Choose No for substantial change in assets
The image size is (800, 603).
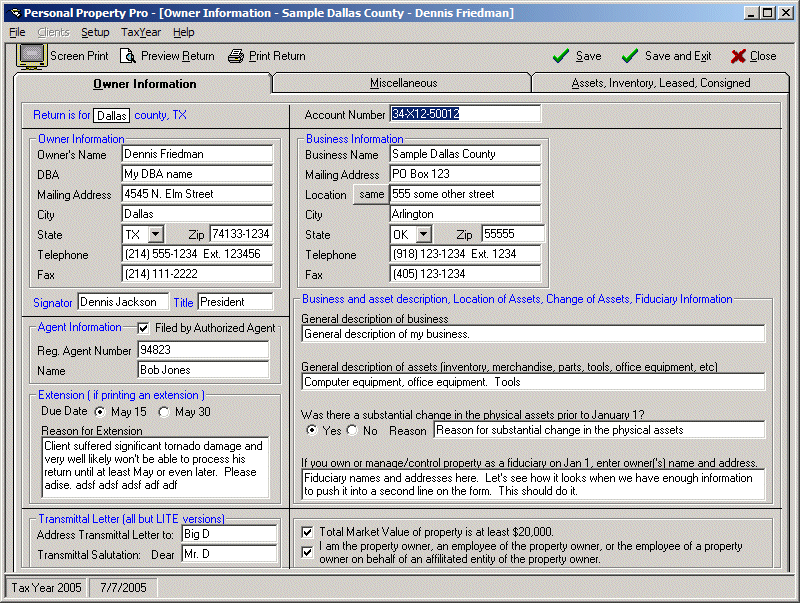click(352, 430)
